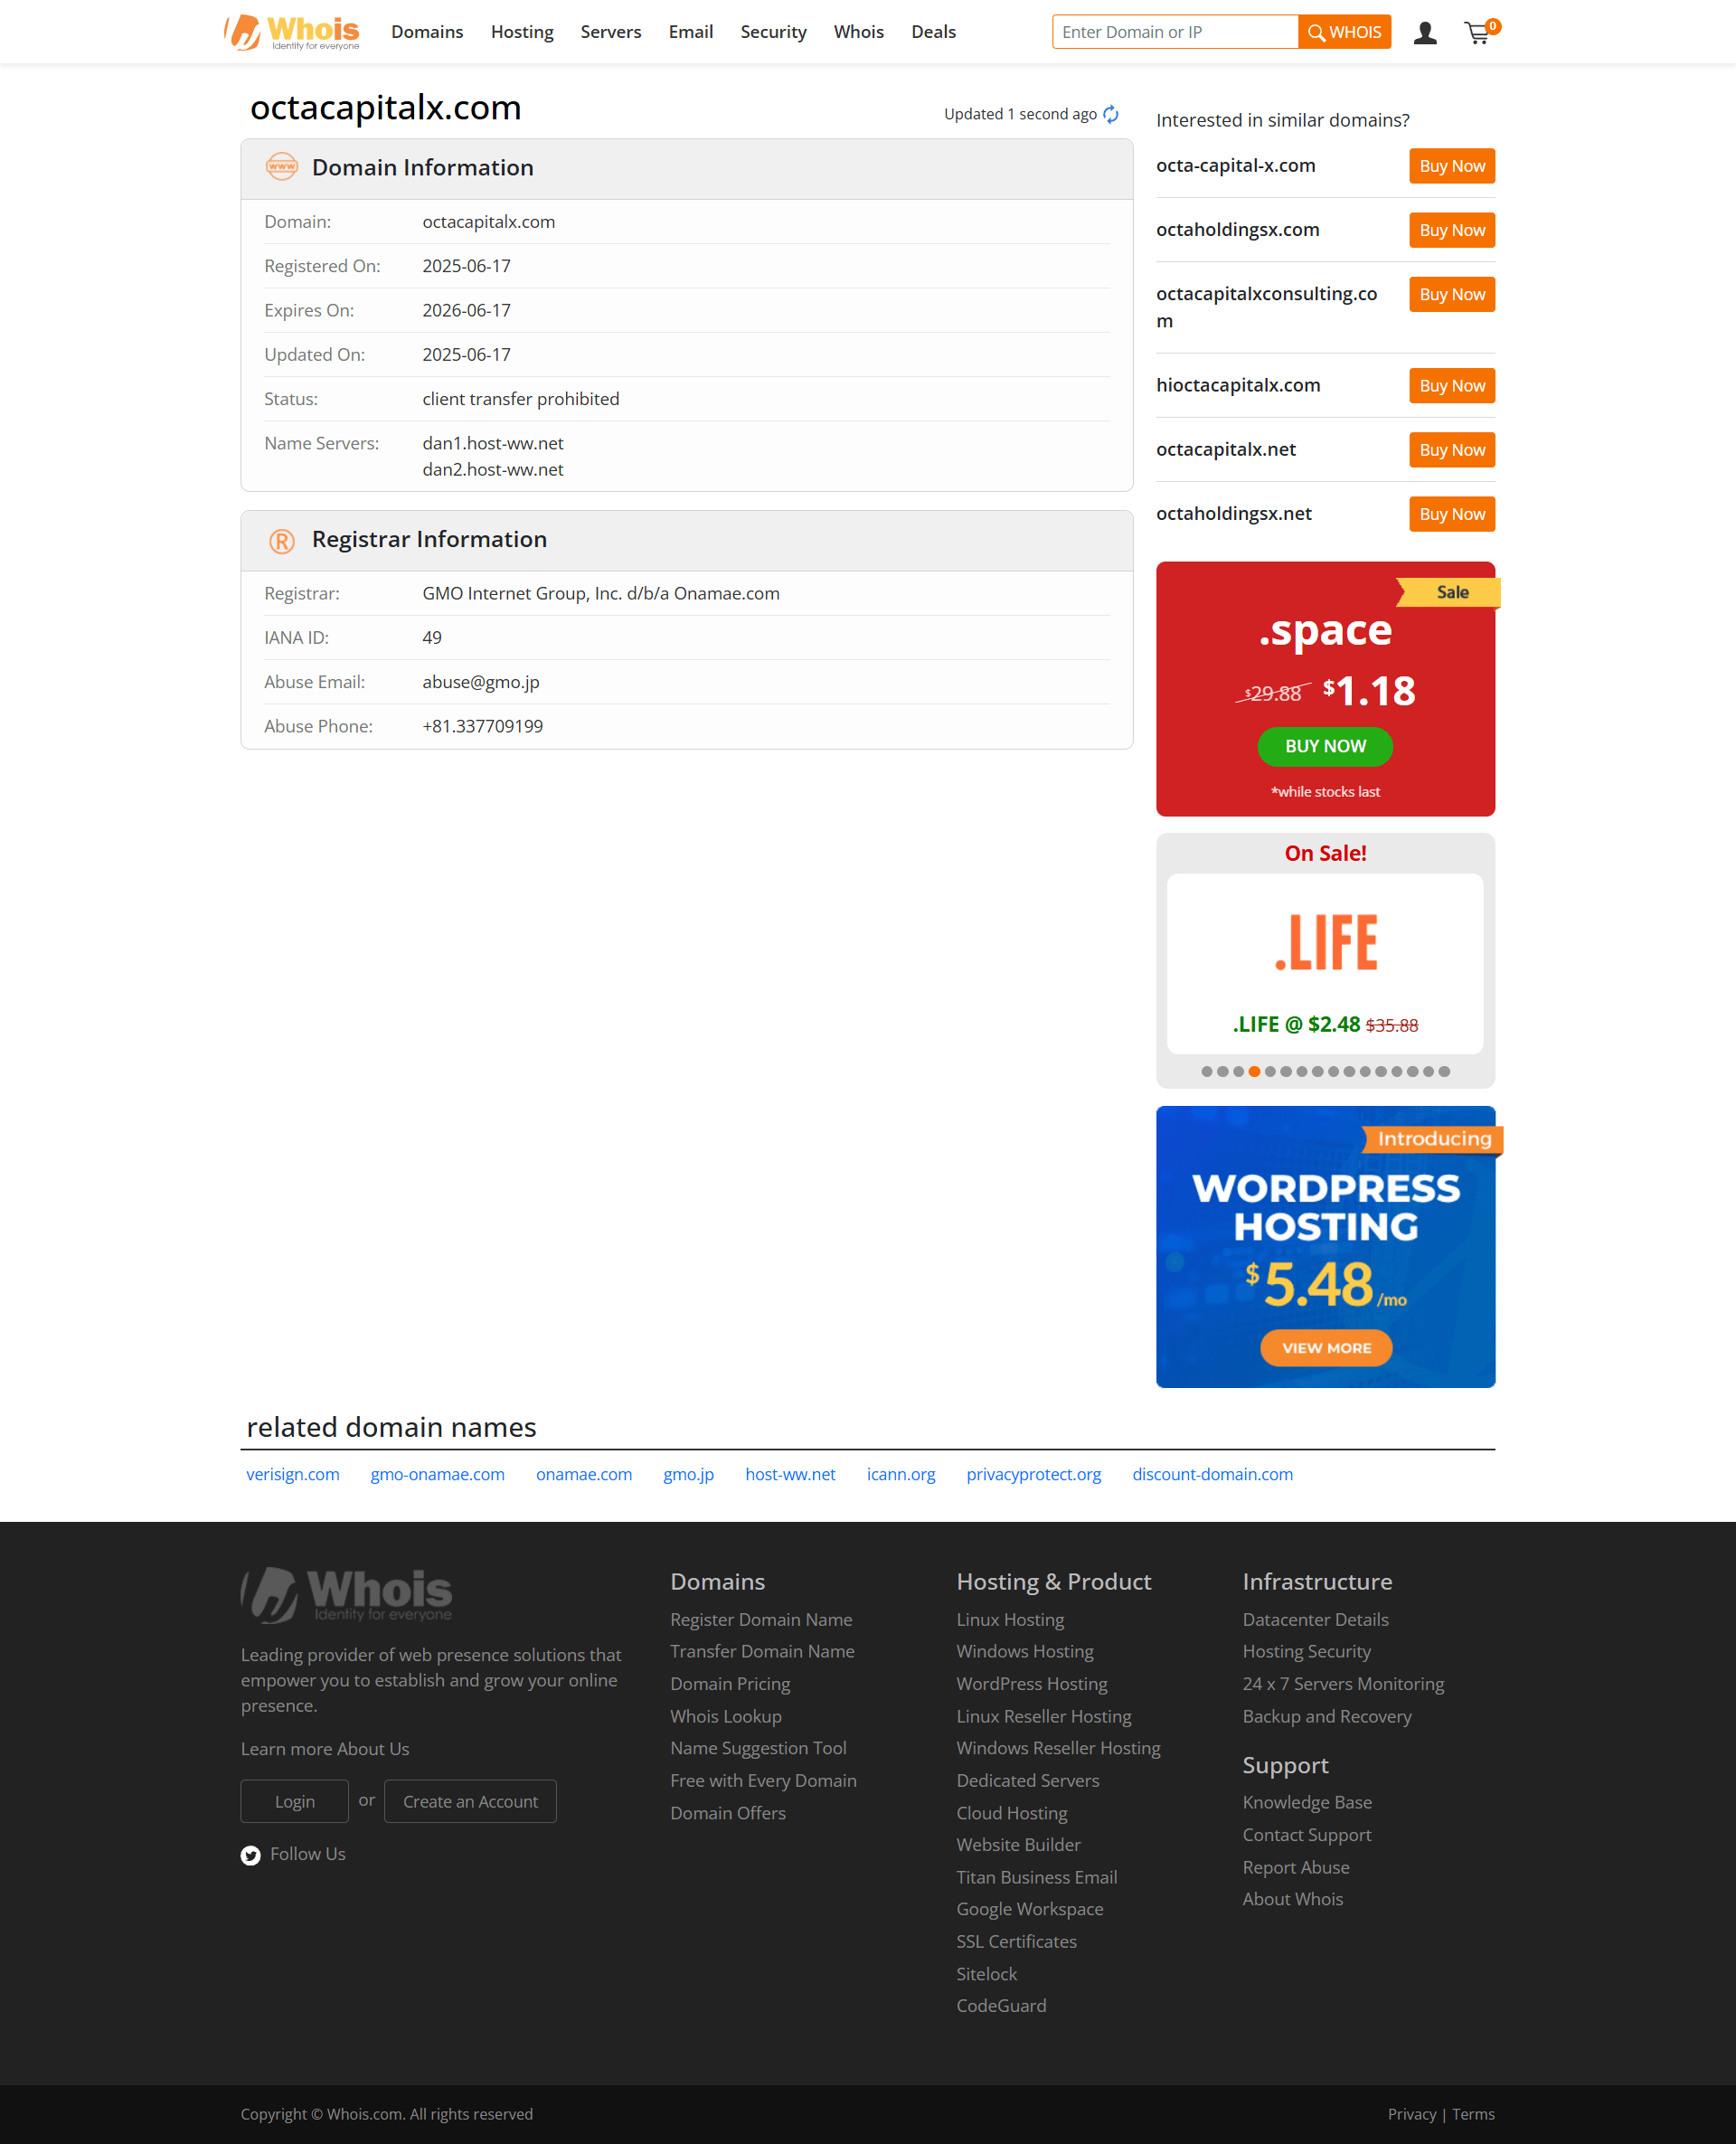
Task: Click the Twitter Follow Us icon
Action: click(x=251, y=1855)
